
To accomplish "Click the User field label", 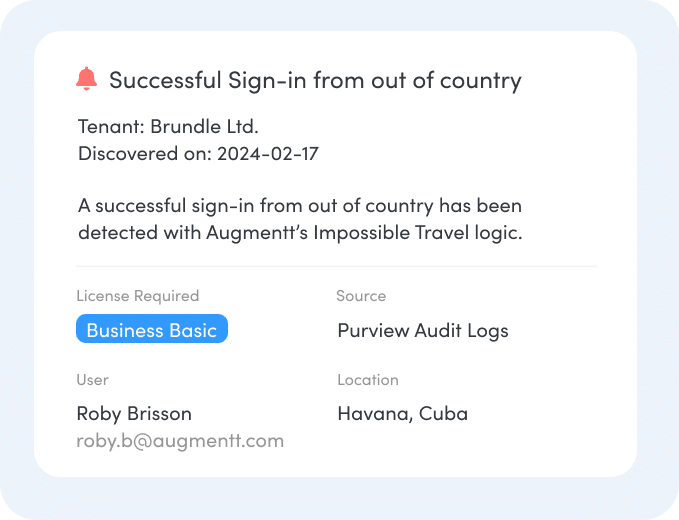I will tap(93, 380).
